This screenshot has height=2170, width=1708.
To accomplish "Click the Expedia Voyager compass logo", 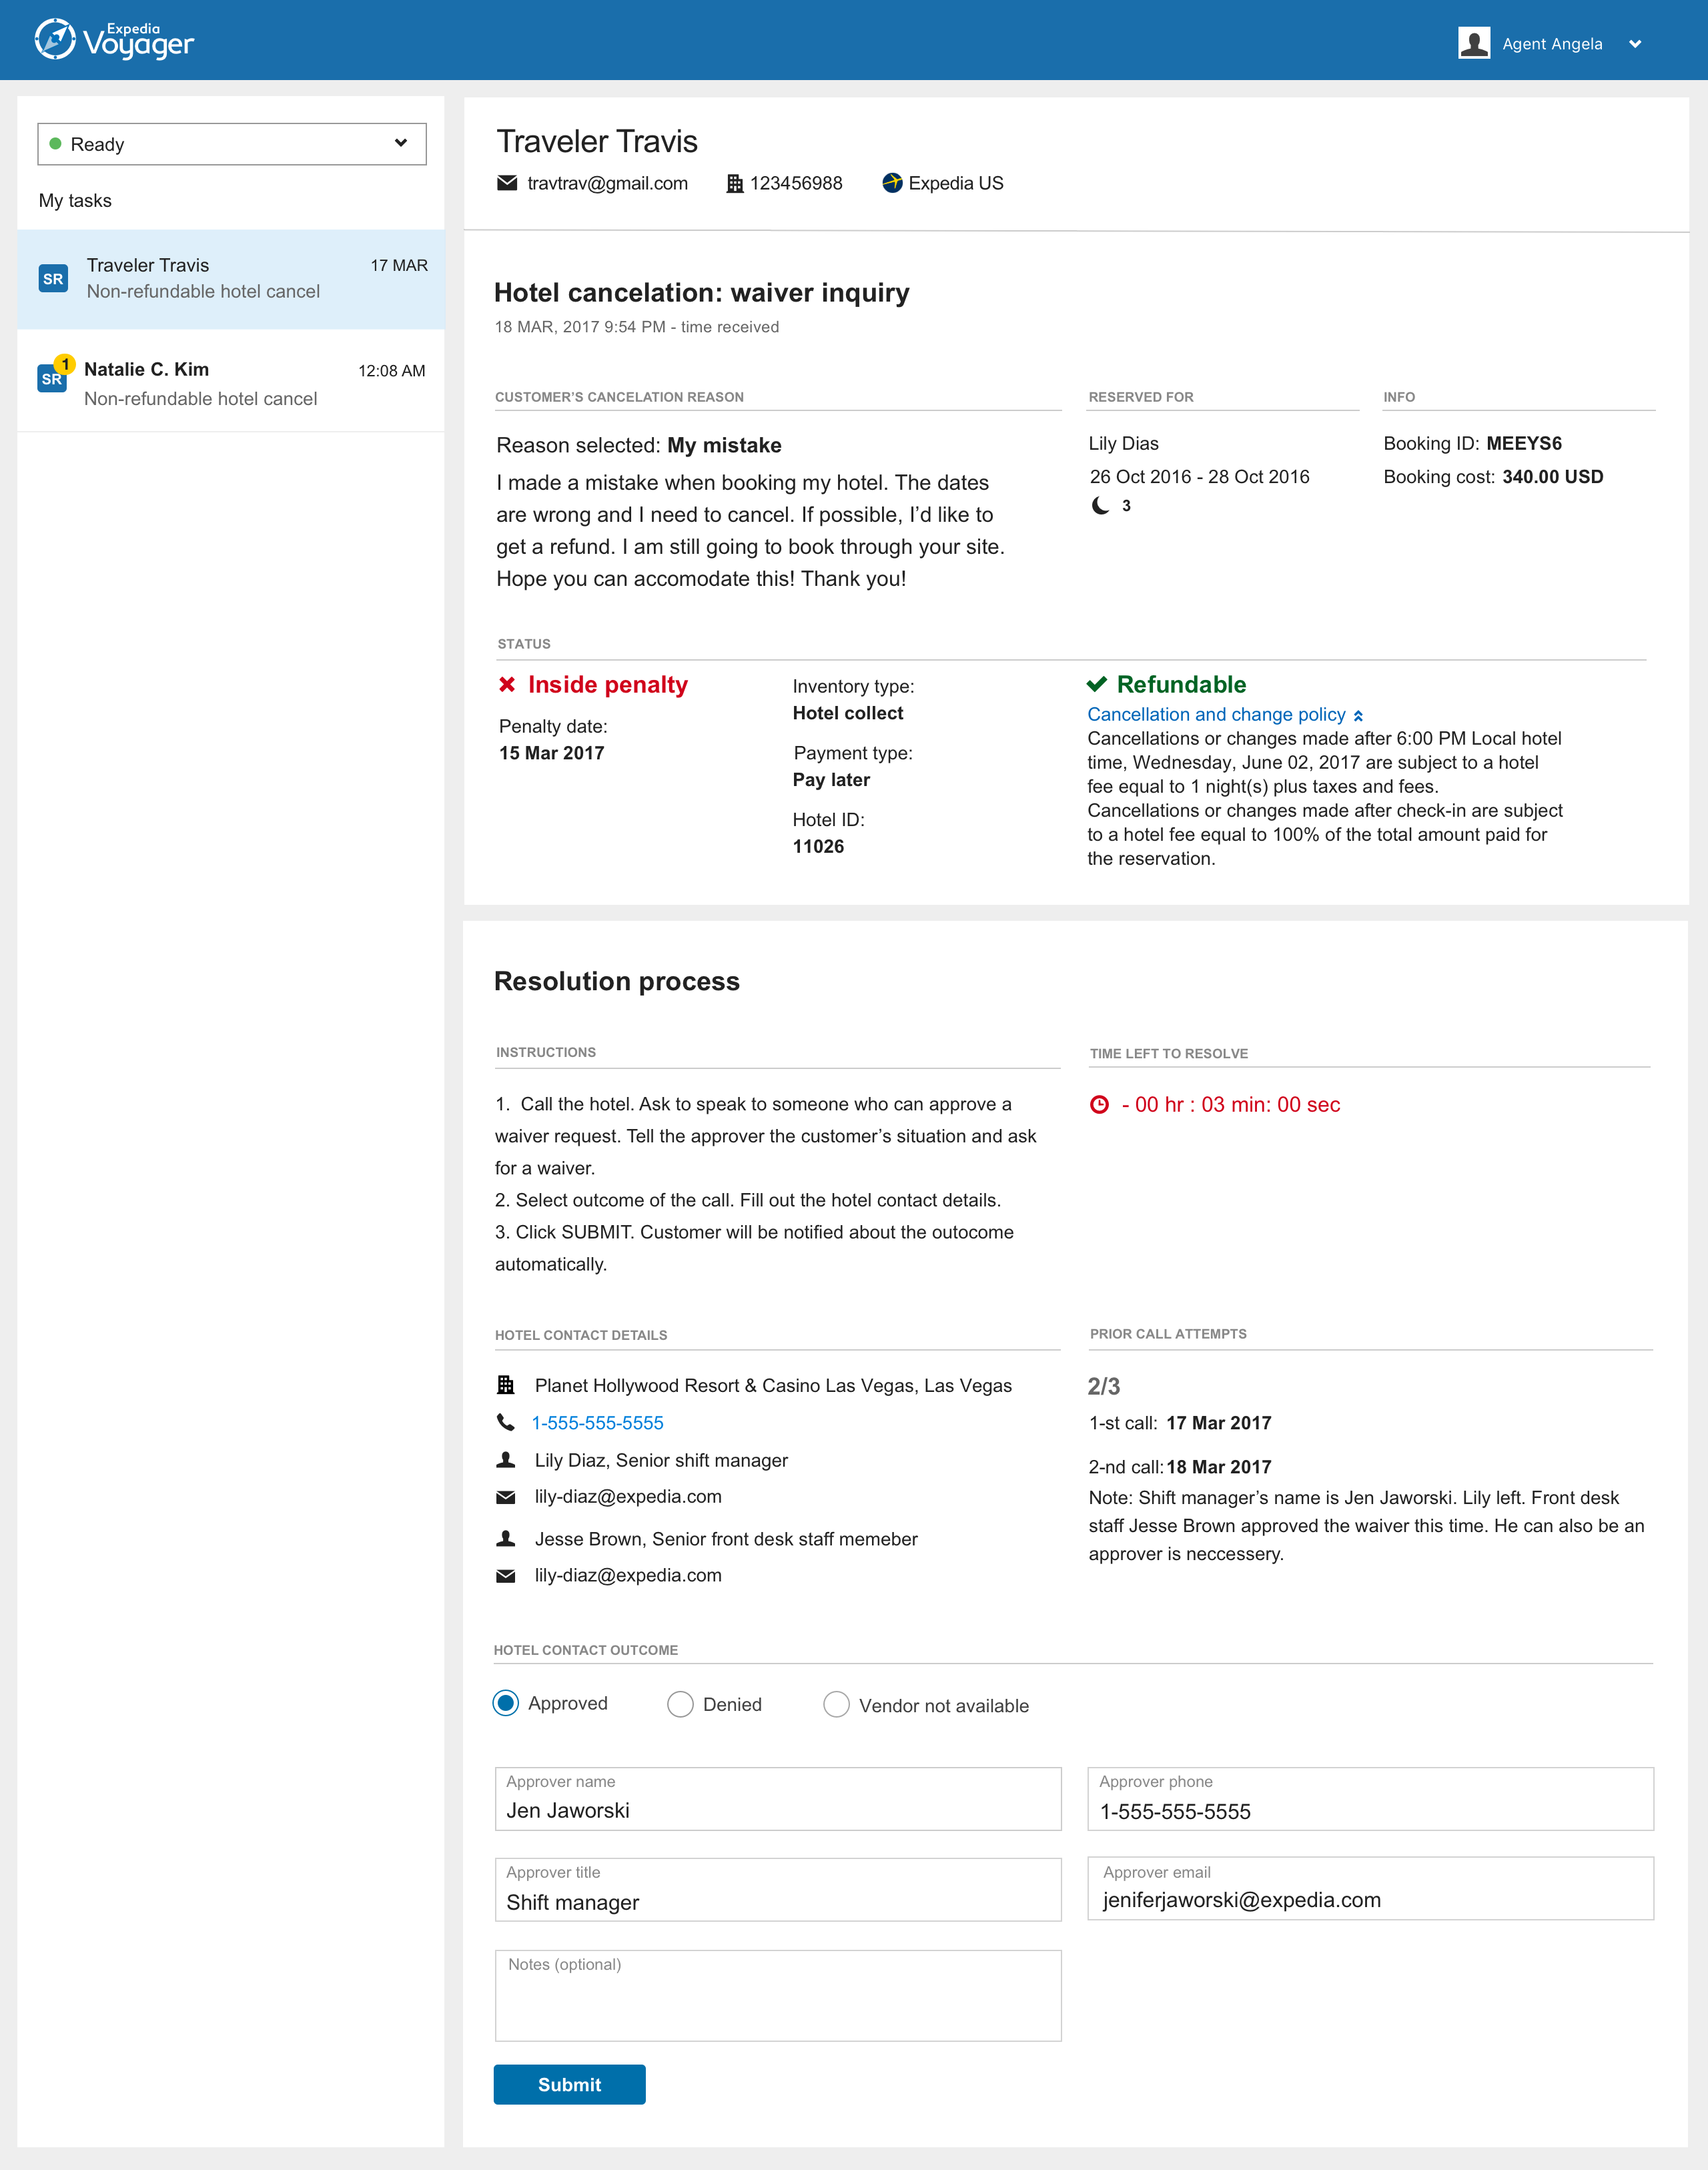I will (55, 40).
